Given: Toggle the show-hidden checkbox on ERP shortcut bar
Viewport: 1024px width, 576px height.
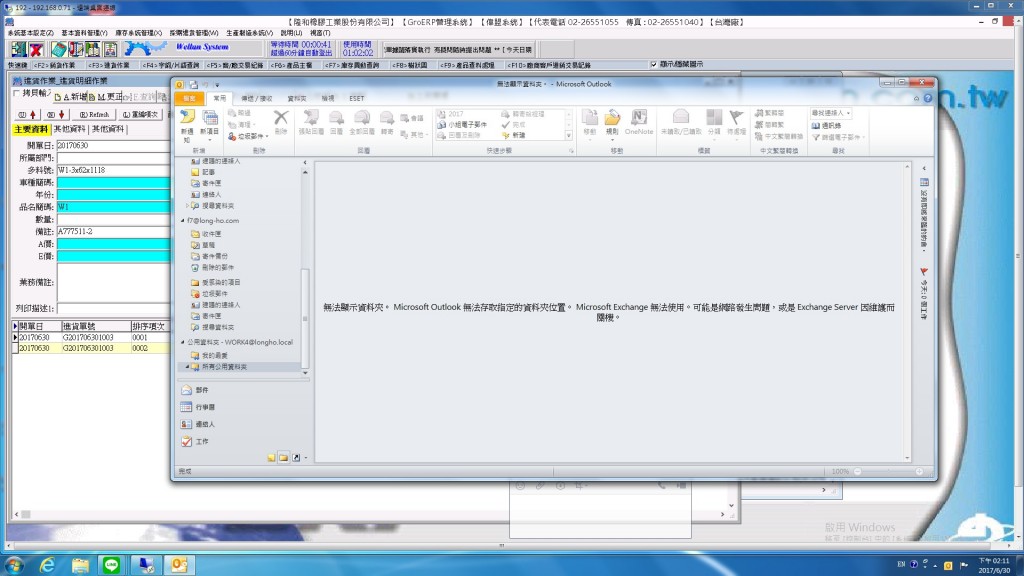Looking at the screenshot, I should (654, 65).
